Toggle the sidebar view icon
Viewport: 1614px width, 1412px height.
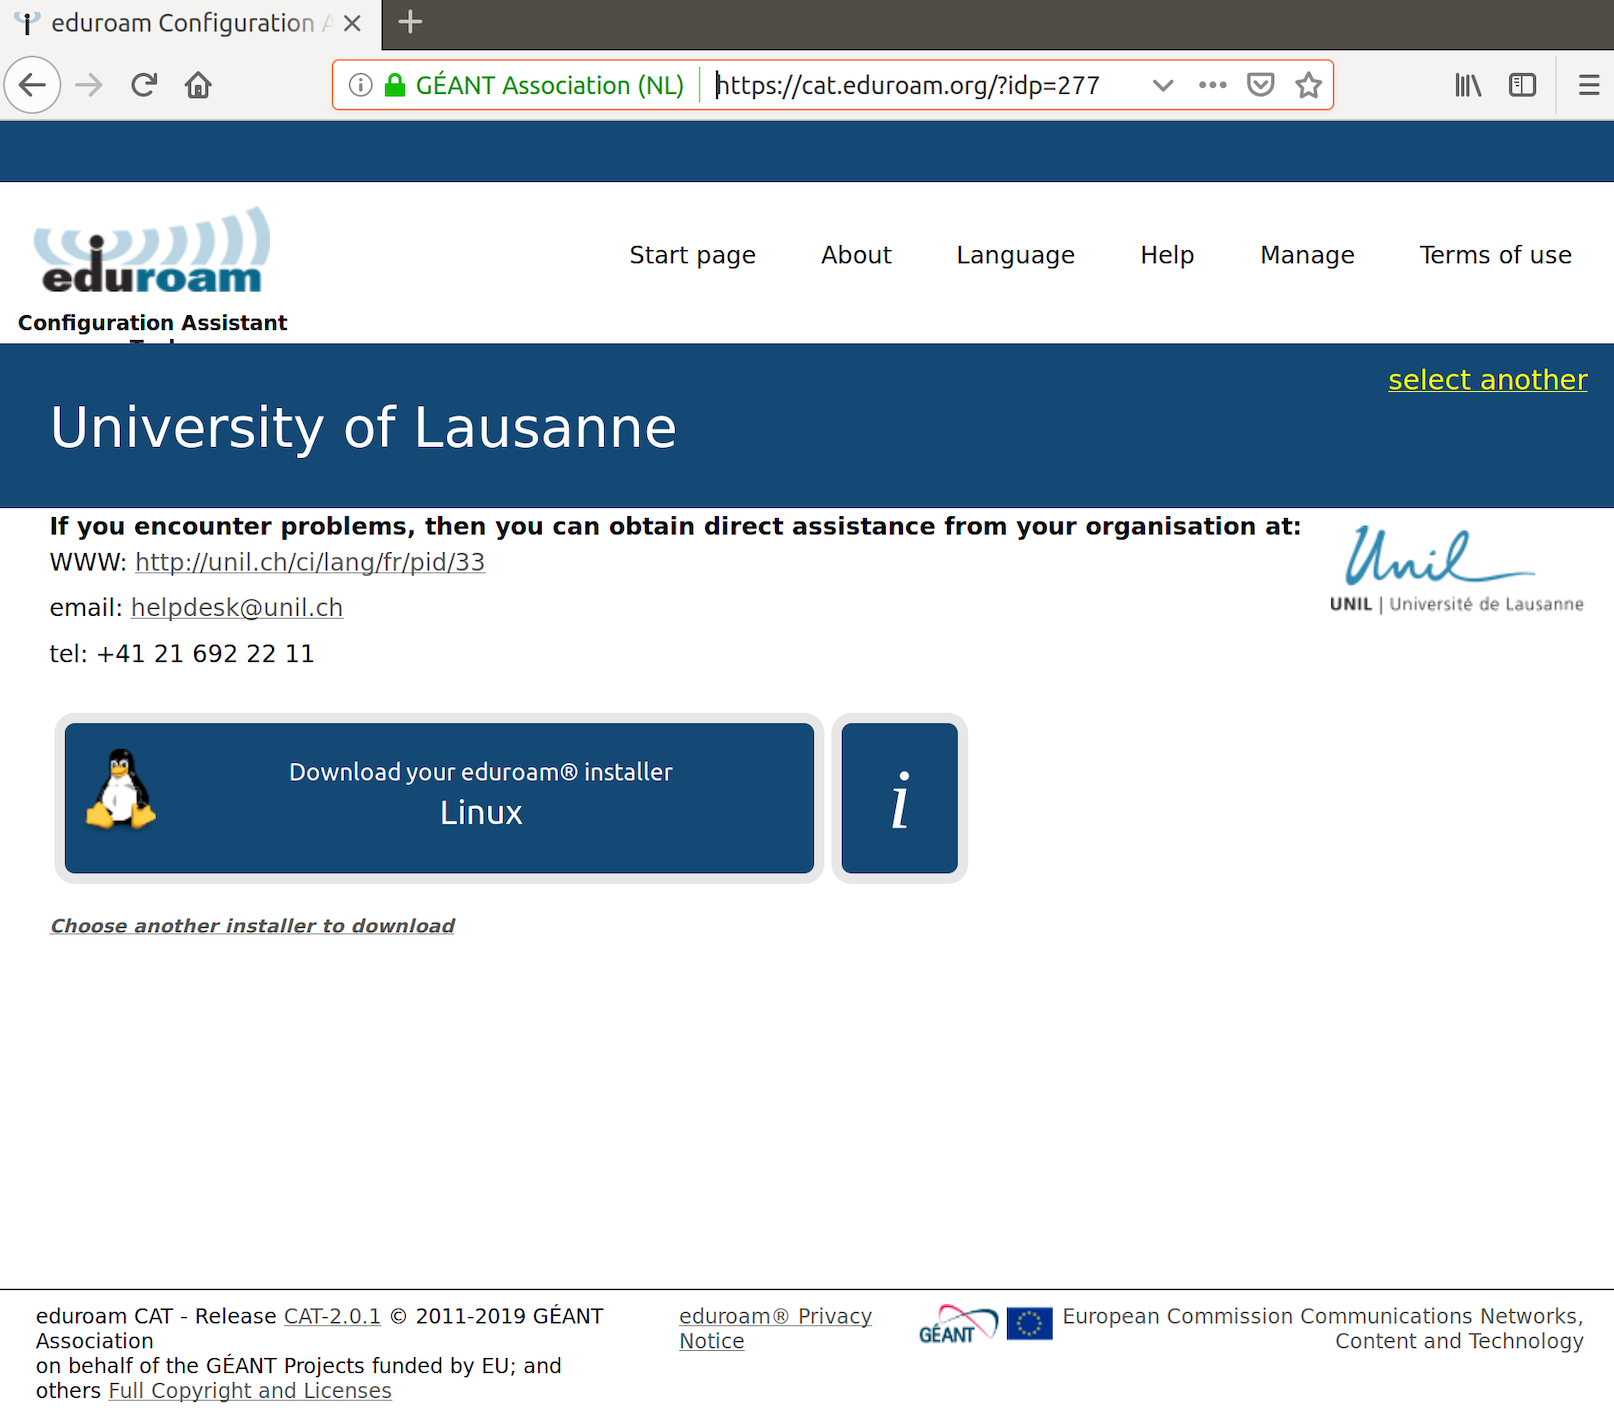pos(1522,85)
